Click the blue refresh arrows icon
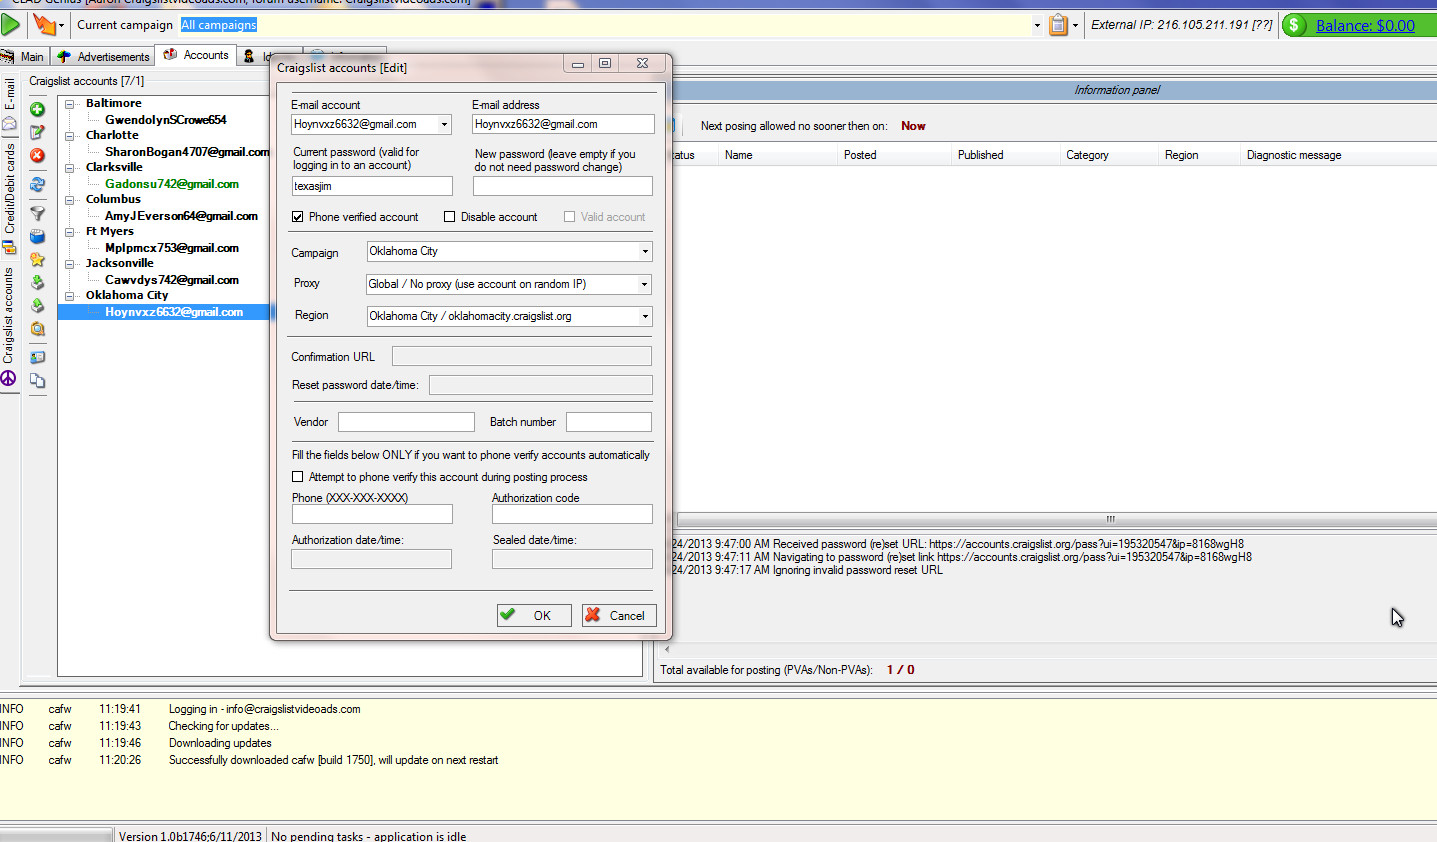Image resolution: width=1437 pixels, height=842 pixels. pos(37,184)
